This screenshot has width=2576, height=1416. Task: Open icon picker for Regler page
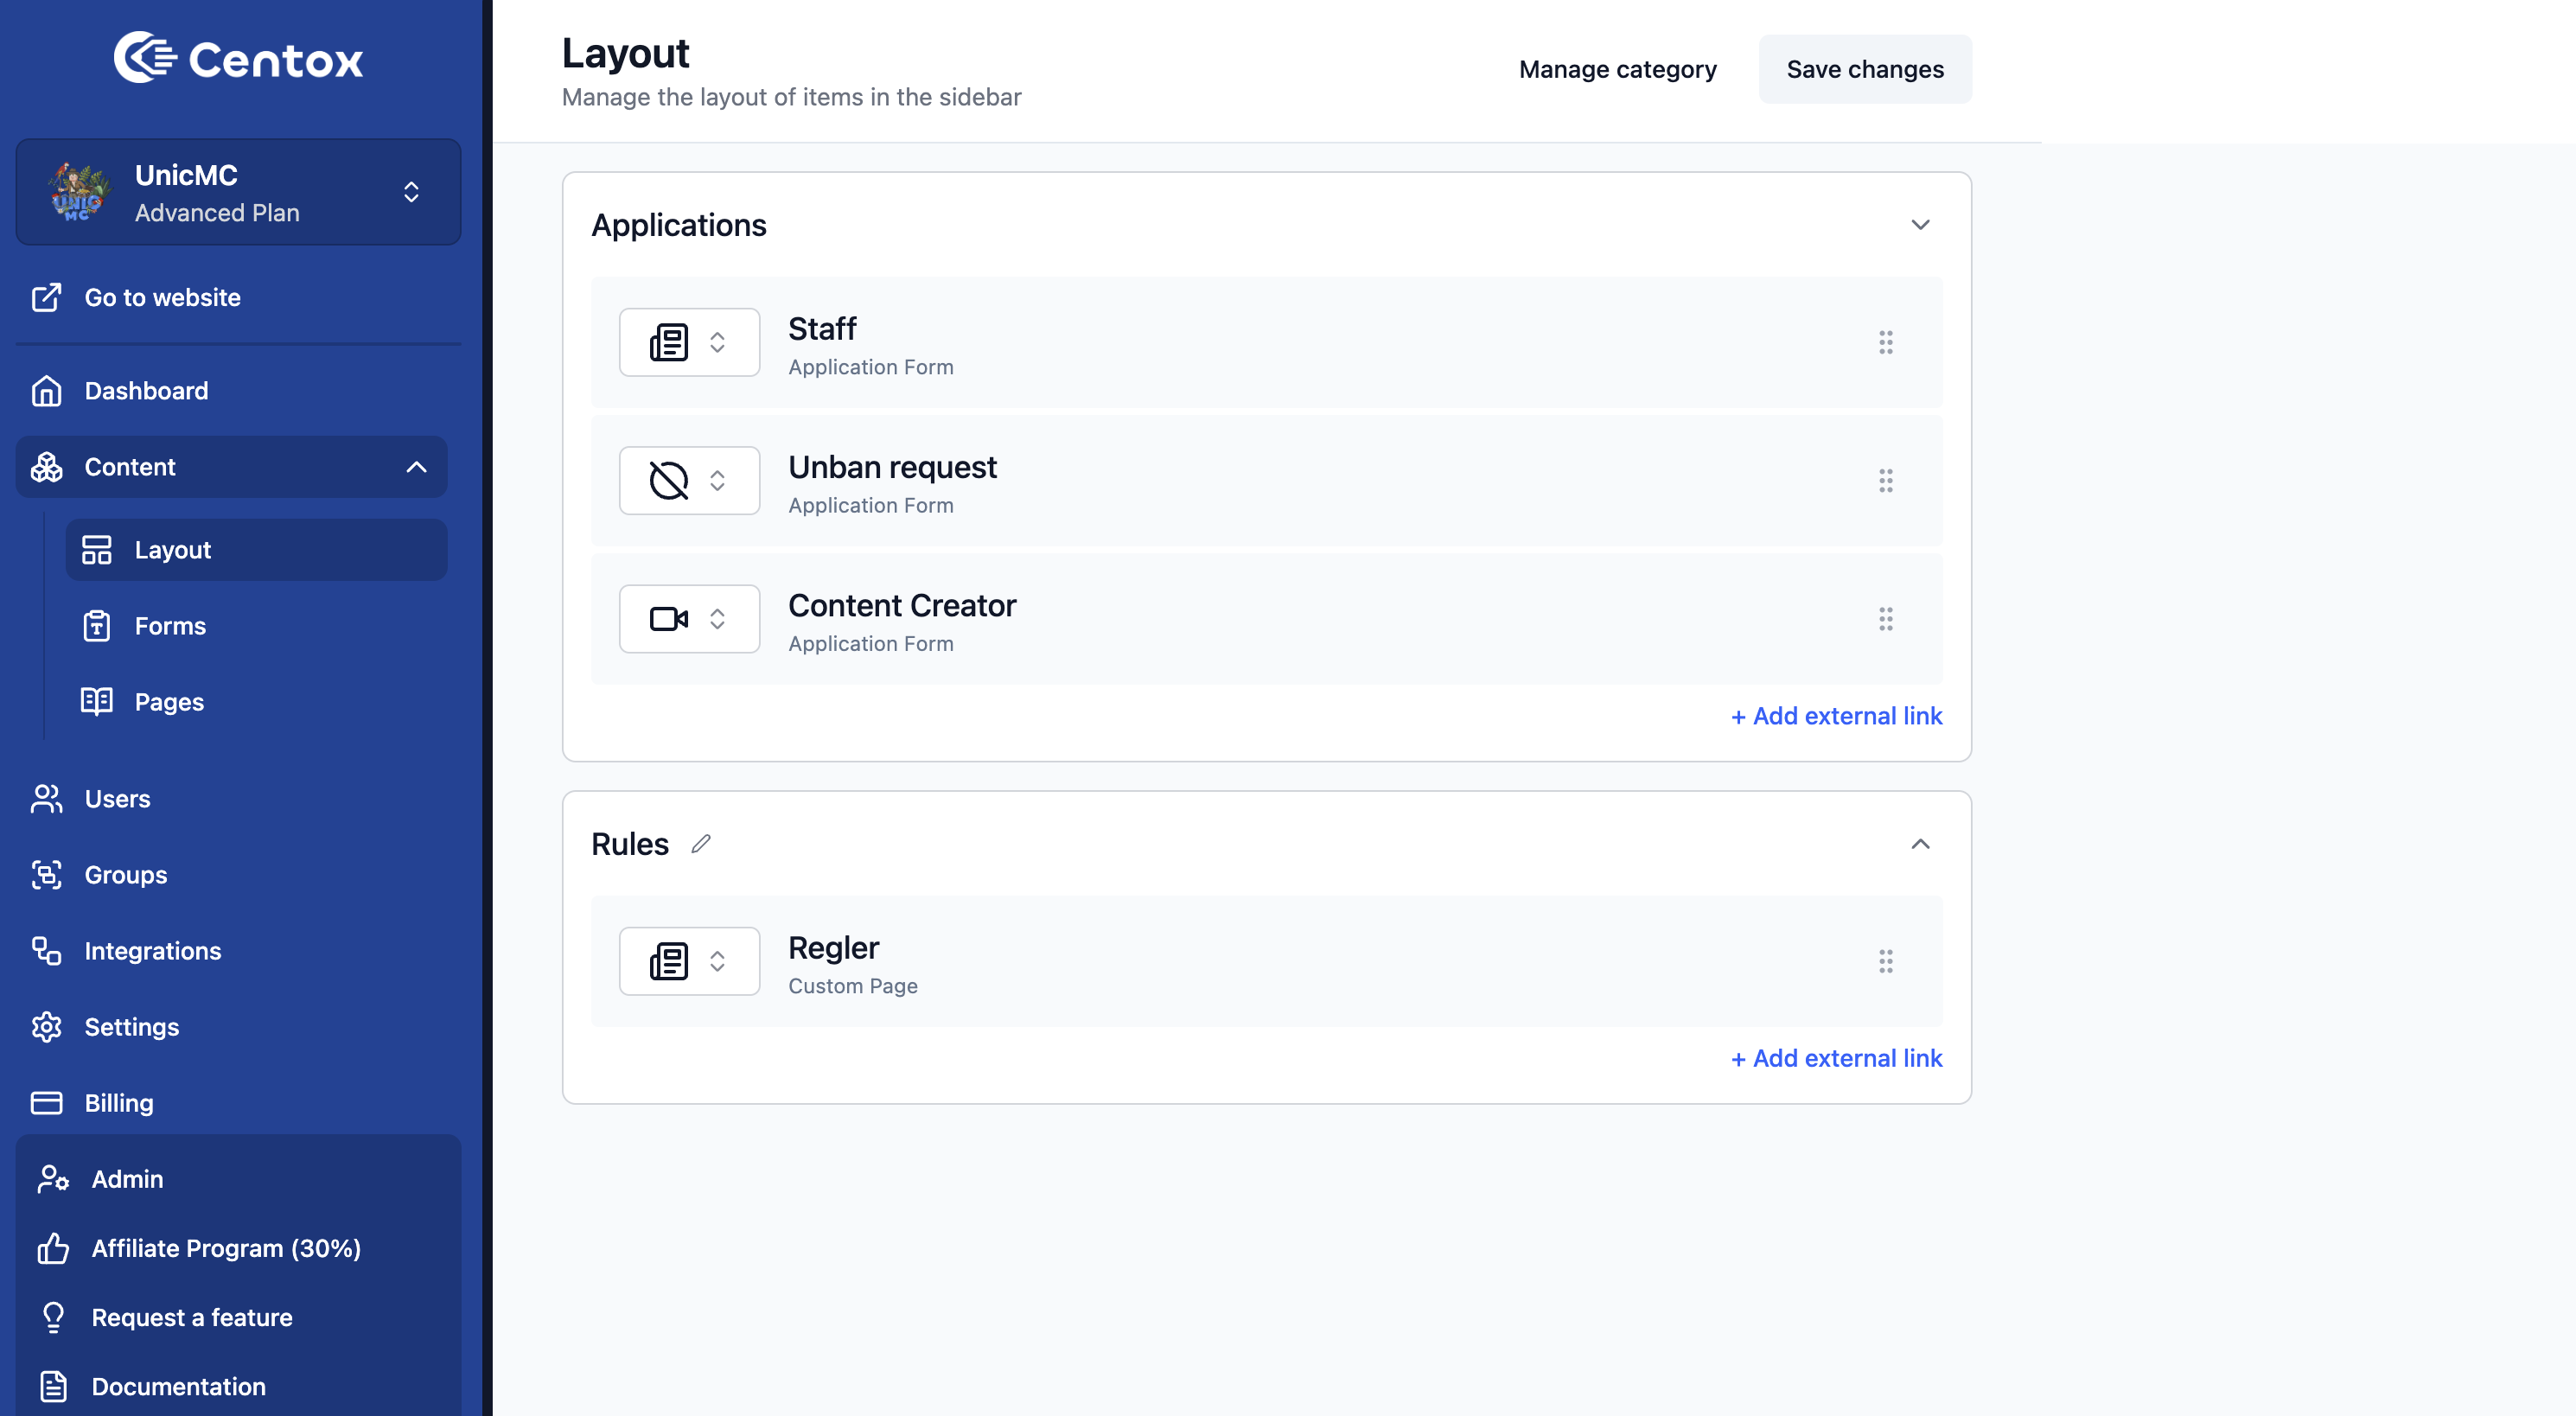pos(689,961)
